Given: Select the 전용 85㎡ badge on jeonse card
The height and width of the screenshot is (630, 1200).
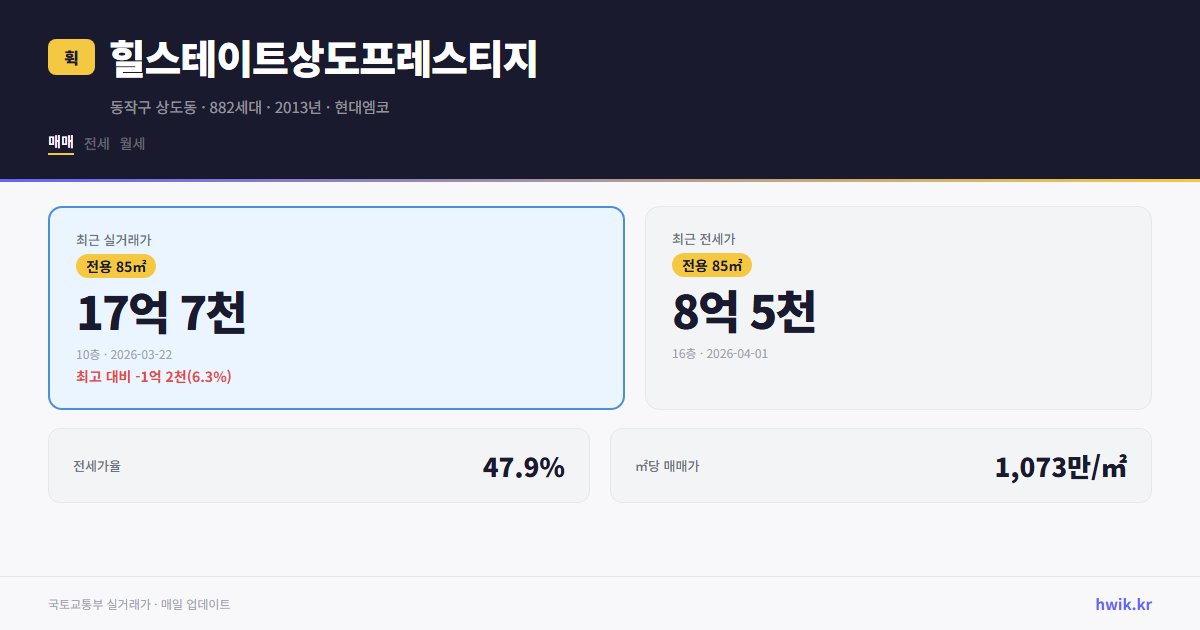Looking at the screenshot, I should (x=712, y=266).
